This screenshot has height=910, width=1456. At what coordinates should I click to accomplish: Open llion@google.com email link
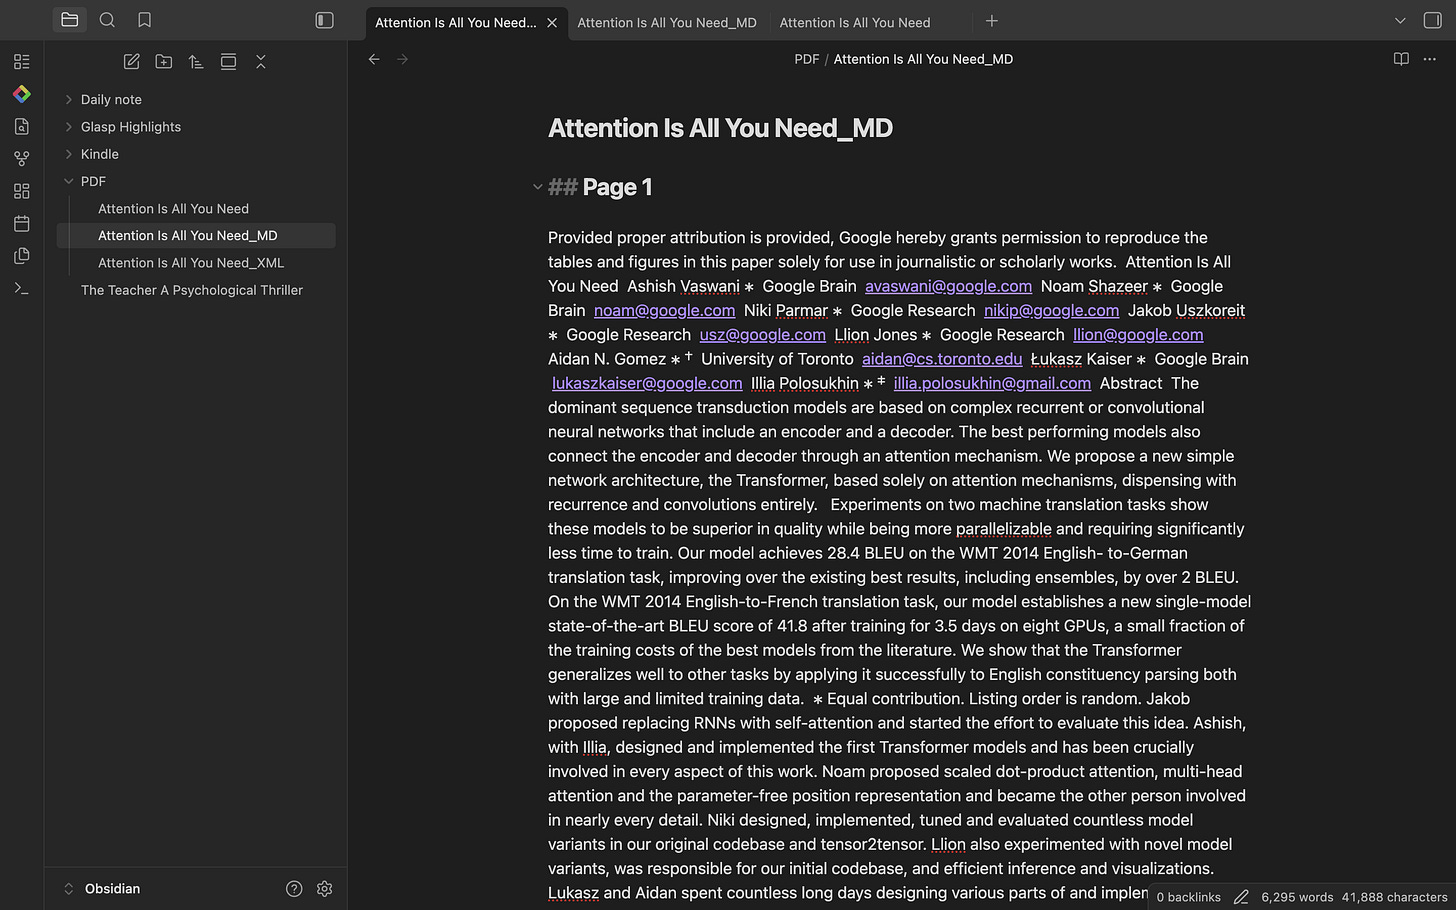[x=1138, y=335]
